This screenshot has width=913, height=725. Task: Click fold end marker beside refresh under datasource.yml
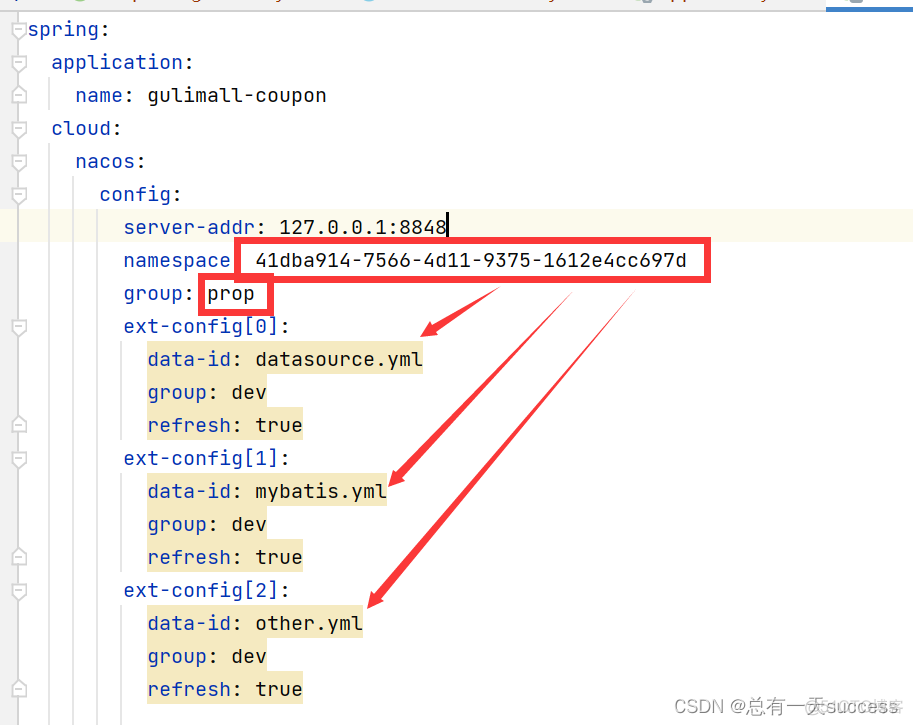tap(19, 425)
